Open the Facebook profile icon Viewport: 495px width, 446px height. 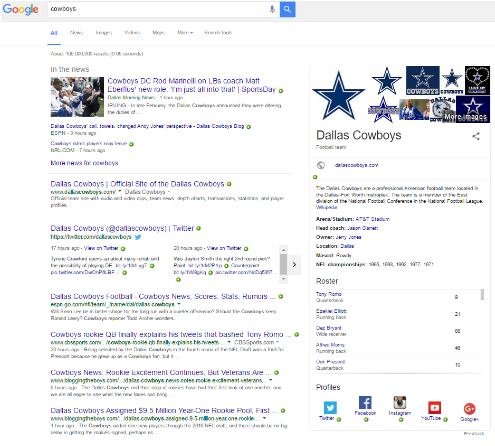point(365,403)
